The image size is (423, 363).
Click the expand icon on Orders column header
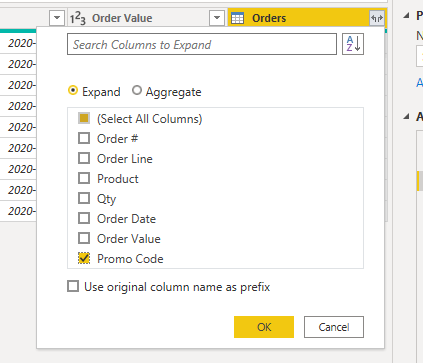377,18
